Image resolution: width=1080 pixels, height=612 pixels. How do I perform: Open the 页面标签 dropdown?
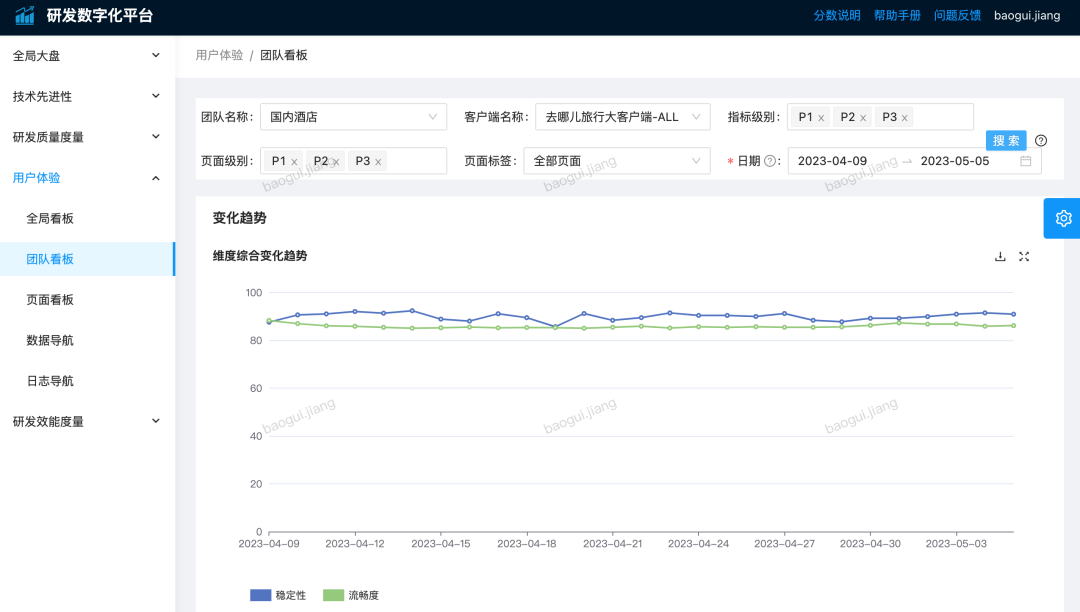(x=616, y=161)
